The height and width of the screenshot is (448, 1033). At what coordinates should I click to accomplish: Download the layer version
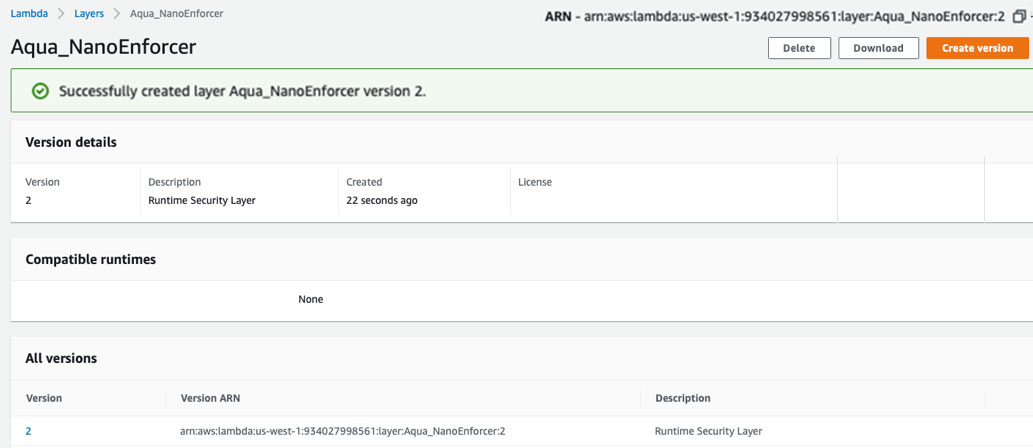pyautogui.click(x=878, y=48)
